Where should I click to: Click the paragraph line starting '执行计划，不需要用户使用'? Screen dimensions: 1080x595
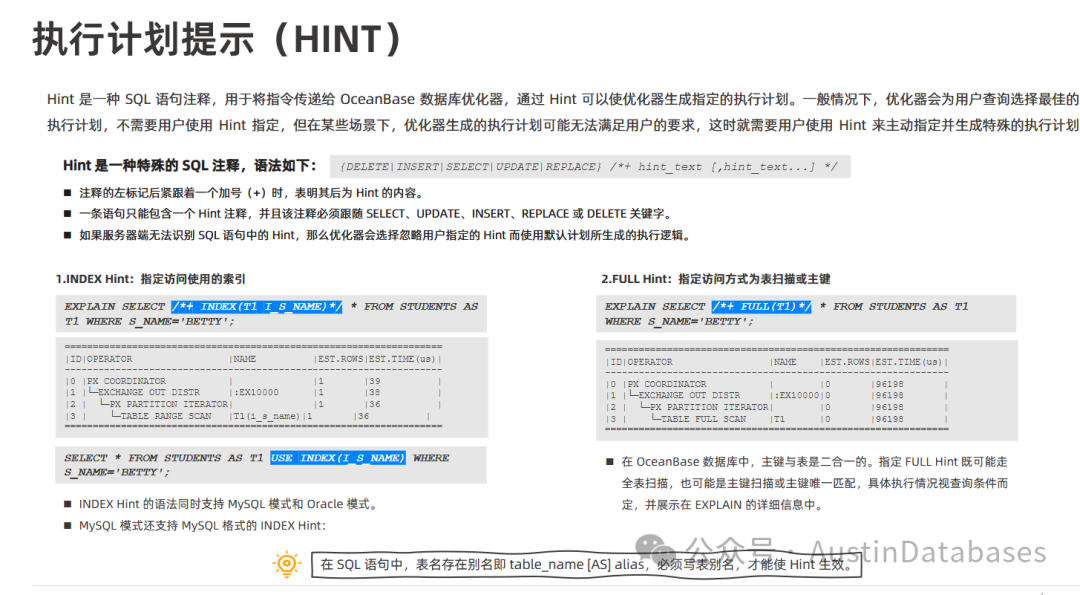click(563, 125)
